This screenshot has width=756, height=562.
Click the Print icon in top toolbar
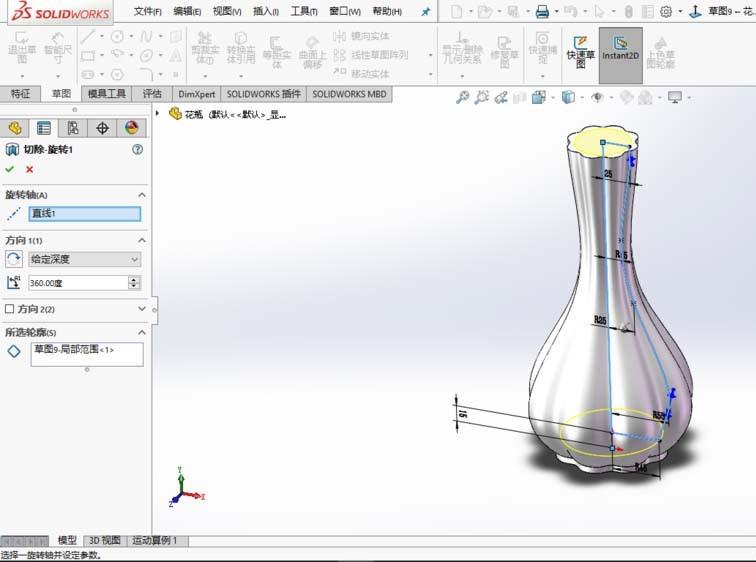pyautogui.click(x=542, y=12)
